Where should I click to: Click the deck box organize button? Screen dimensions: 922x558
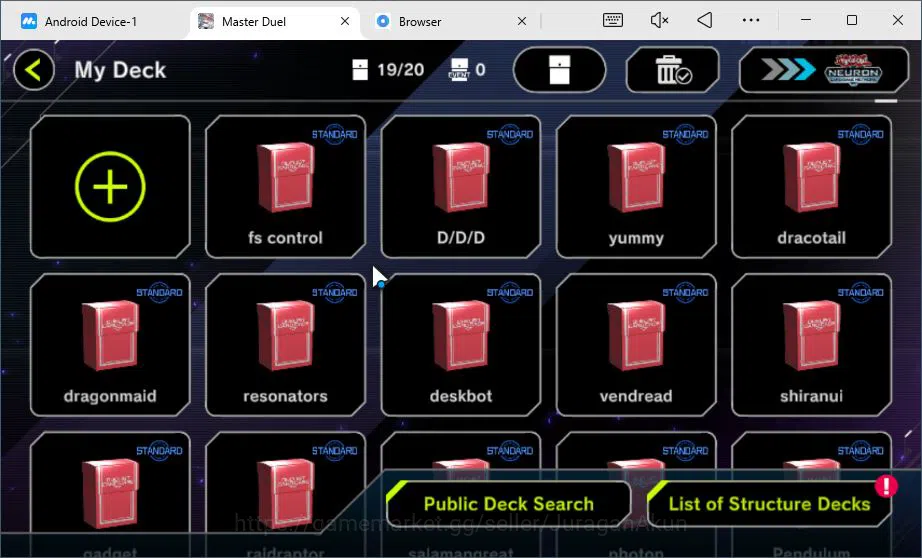[x=559, y=70]
